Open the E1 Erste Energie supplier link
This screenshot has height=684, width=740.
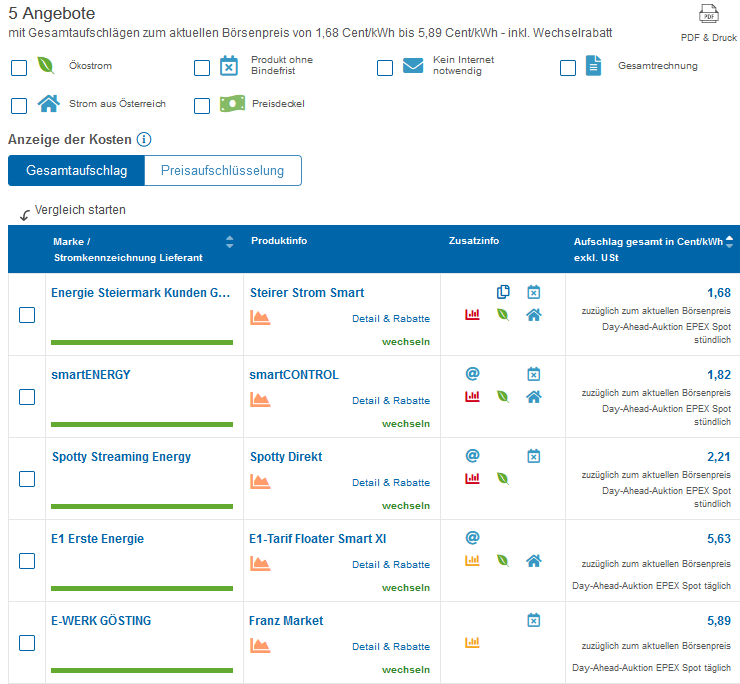coord(97,539)
